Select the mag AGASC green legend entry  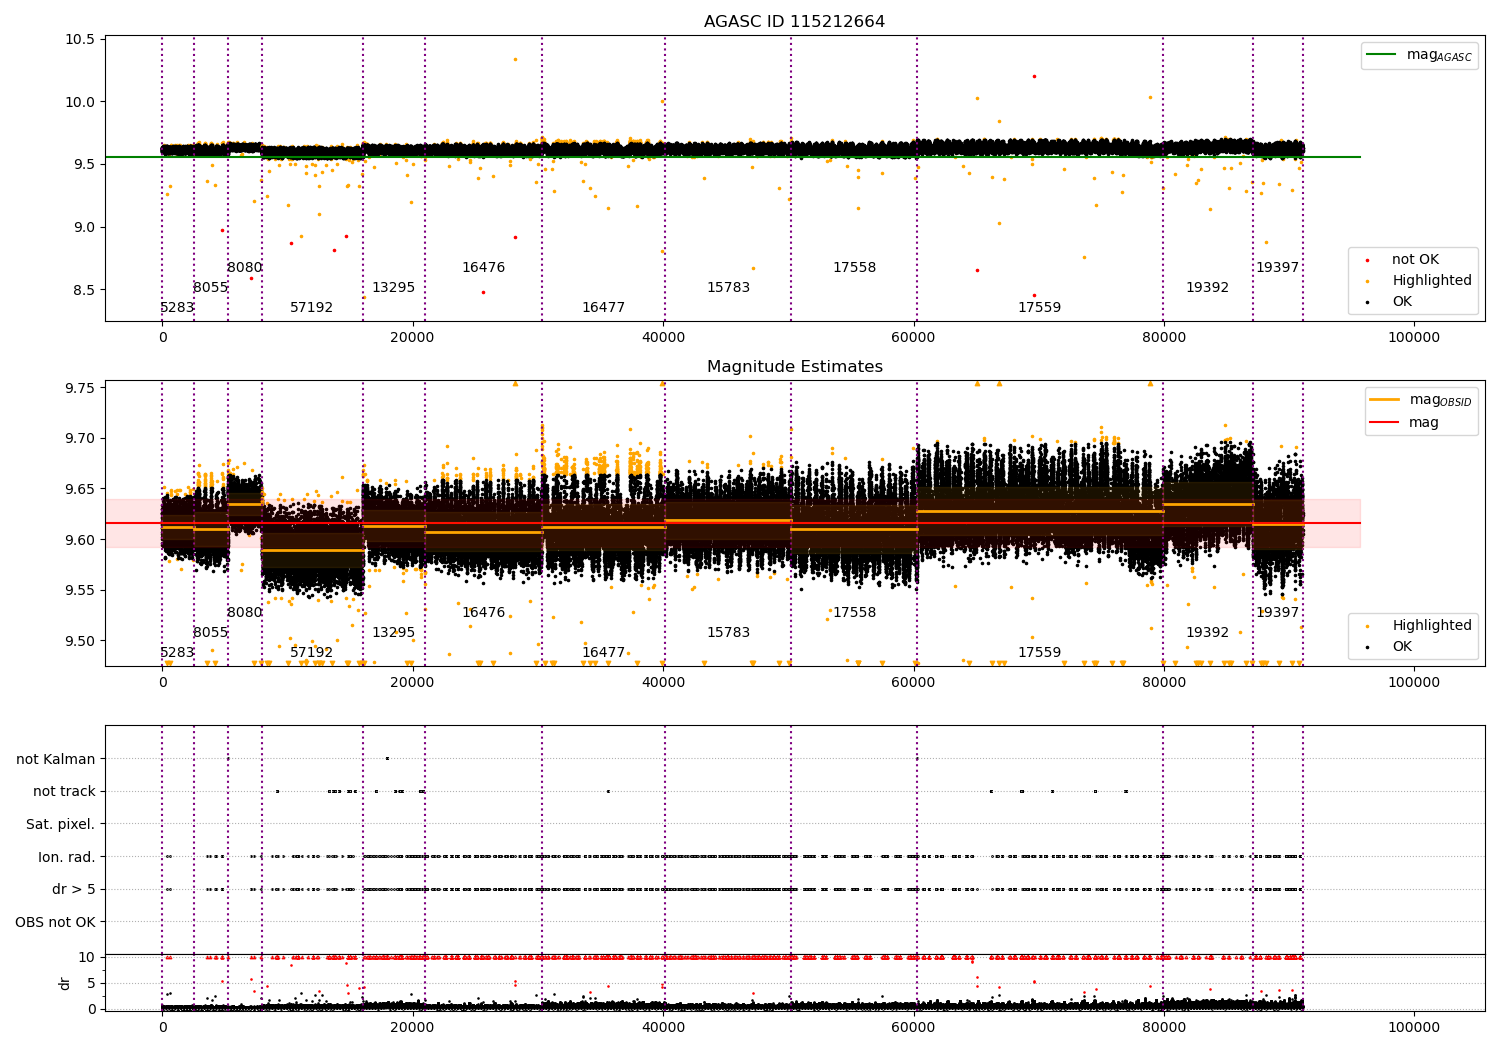[x=1420, y=56]
